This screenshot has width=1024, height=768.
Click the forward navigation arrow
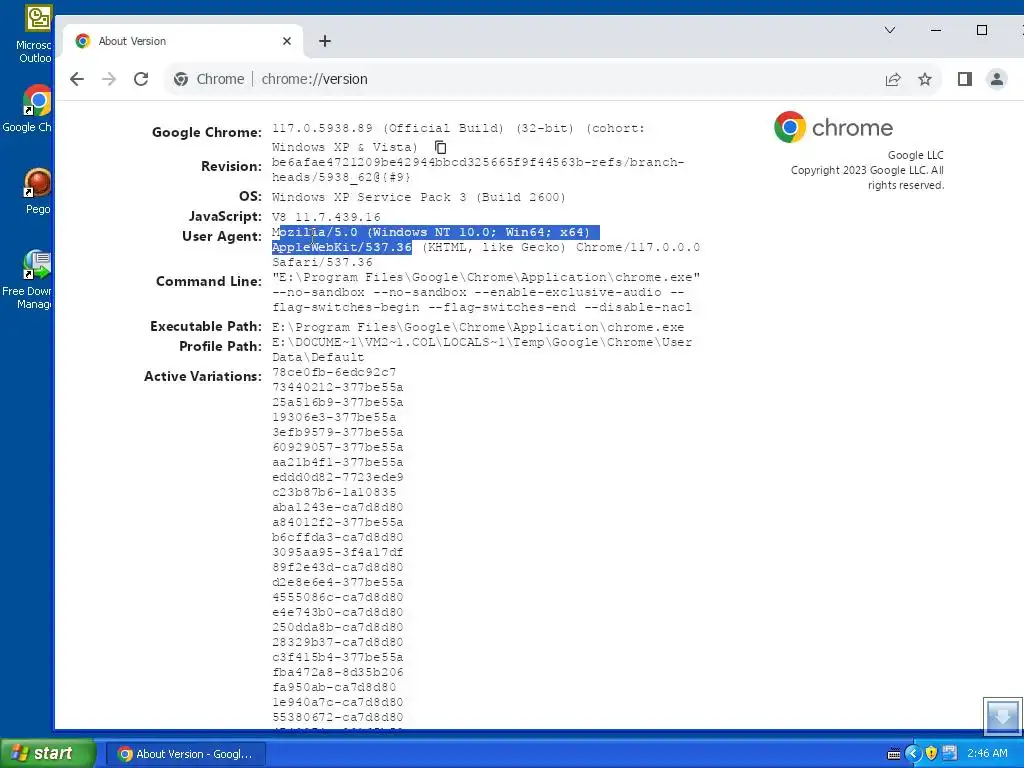pyautogui.click(x=109, y=79)
